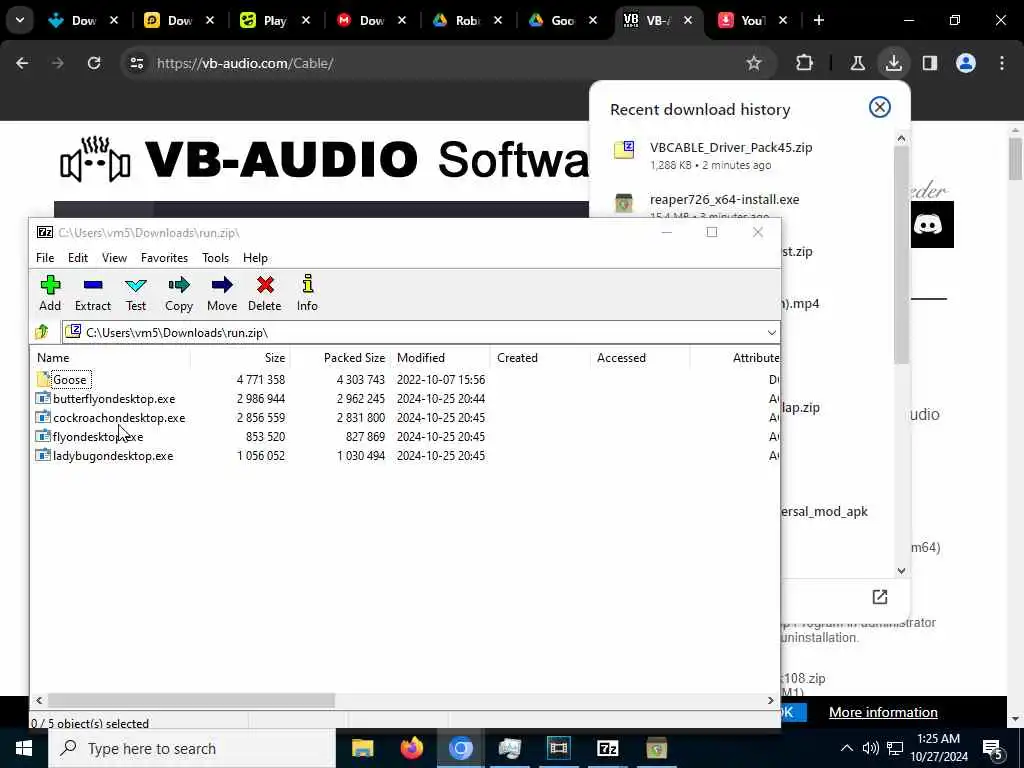Click the Add toolbar button in 7-Zip
The width and height of the screenshot is (1024, 768).
pos(50,293)
